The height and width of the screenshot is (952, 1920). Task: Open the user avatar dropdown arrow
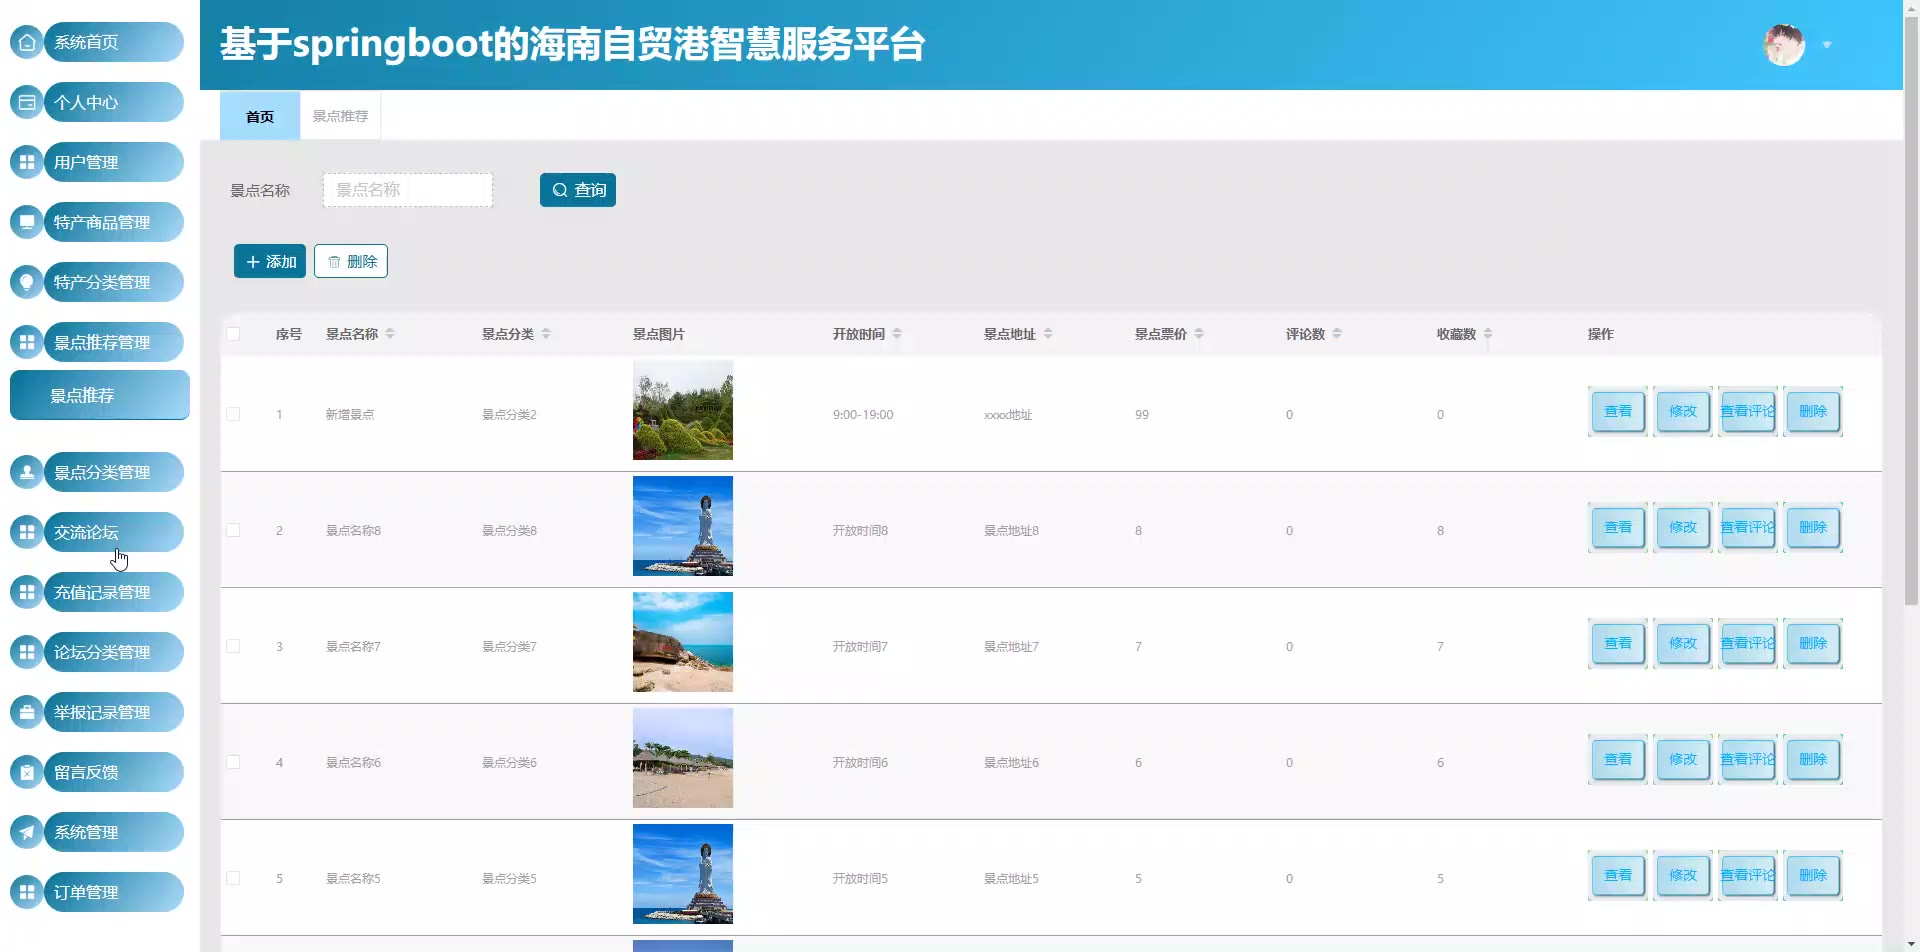coord(1827,45)
